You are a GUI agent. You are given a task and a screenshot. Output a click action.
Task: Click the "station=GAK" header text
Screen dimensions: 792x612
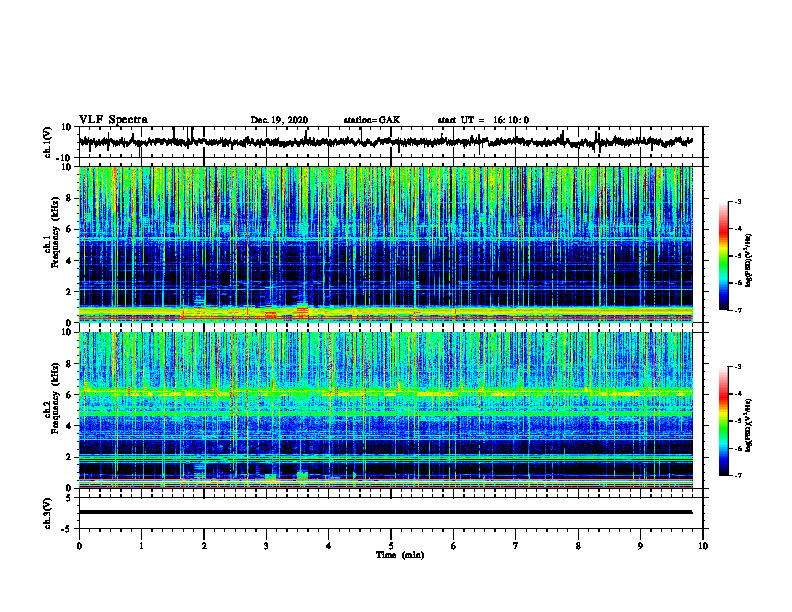pos(372,120)
